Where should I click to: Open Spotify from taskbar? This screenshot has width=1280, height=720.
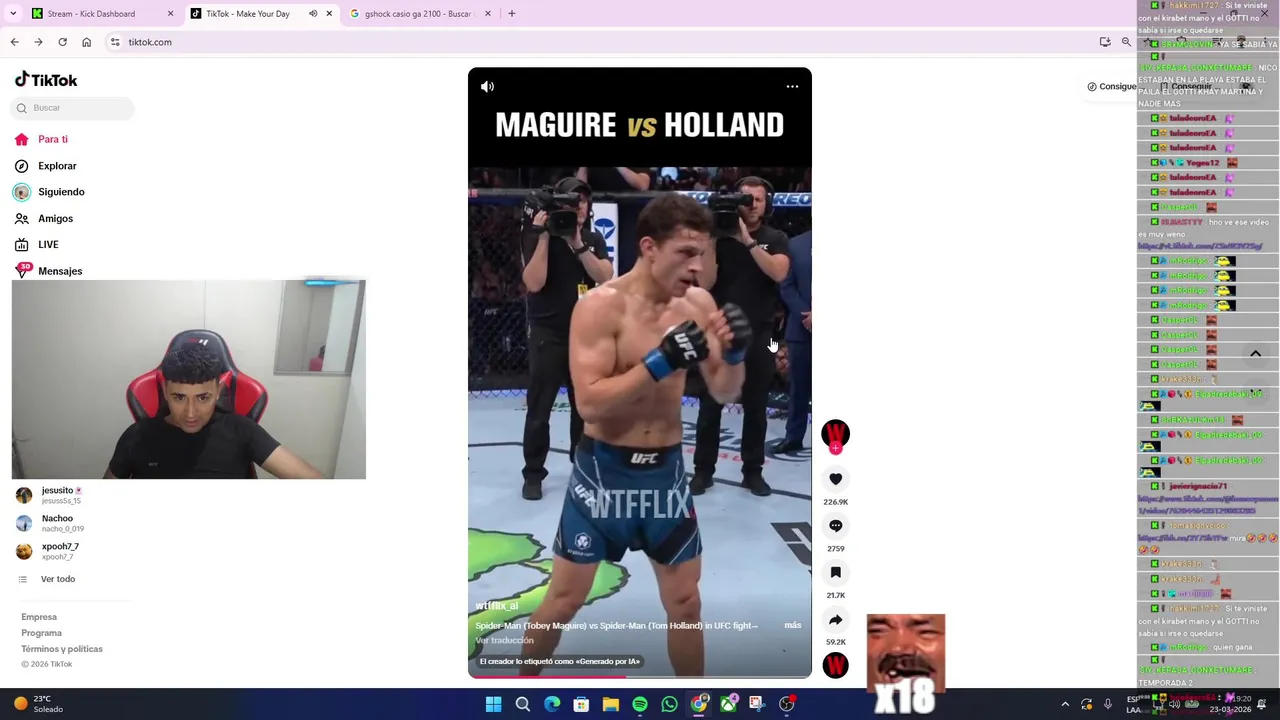point(640,705)
